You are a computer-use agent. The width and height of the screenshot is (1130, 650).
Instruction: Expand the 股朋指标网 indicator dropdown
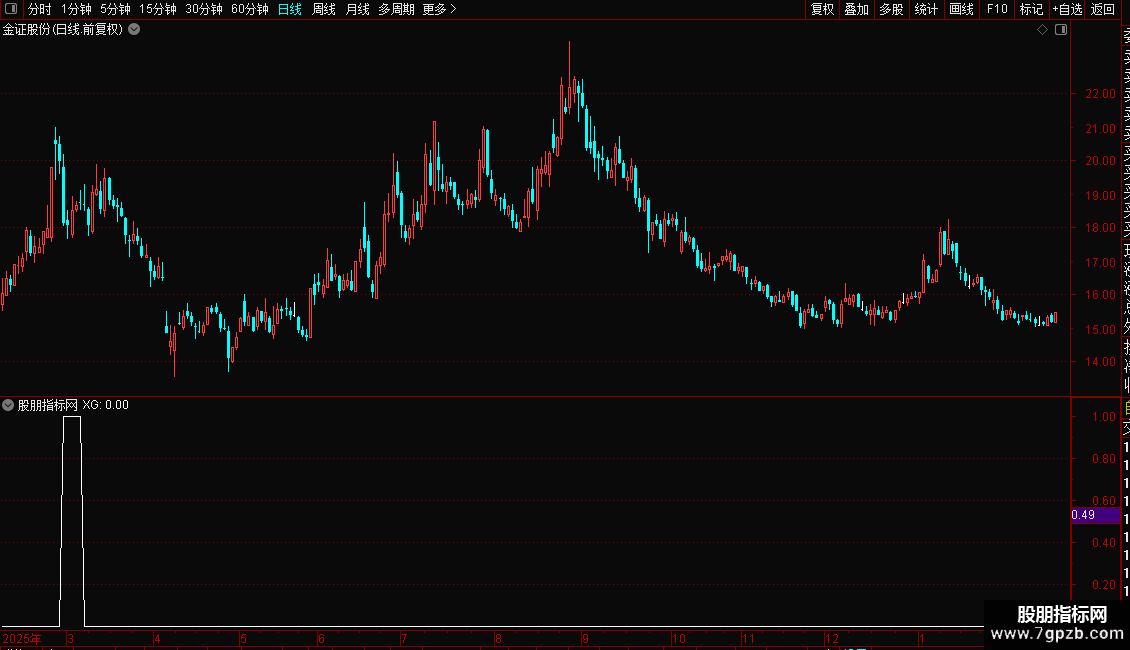[8, 405]
